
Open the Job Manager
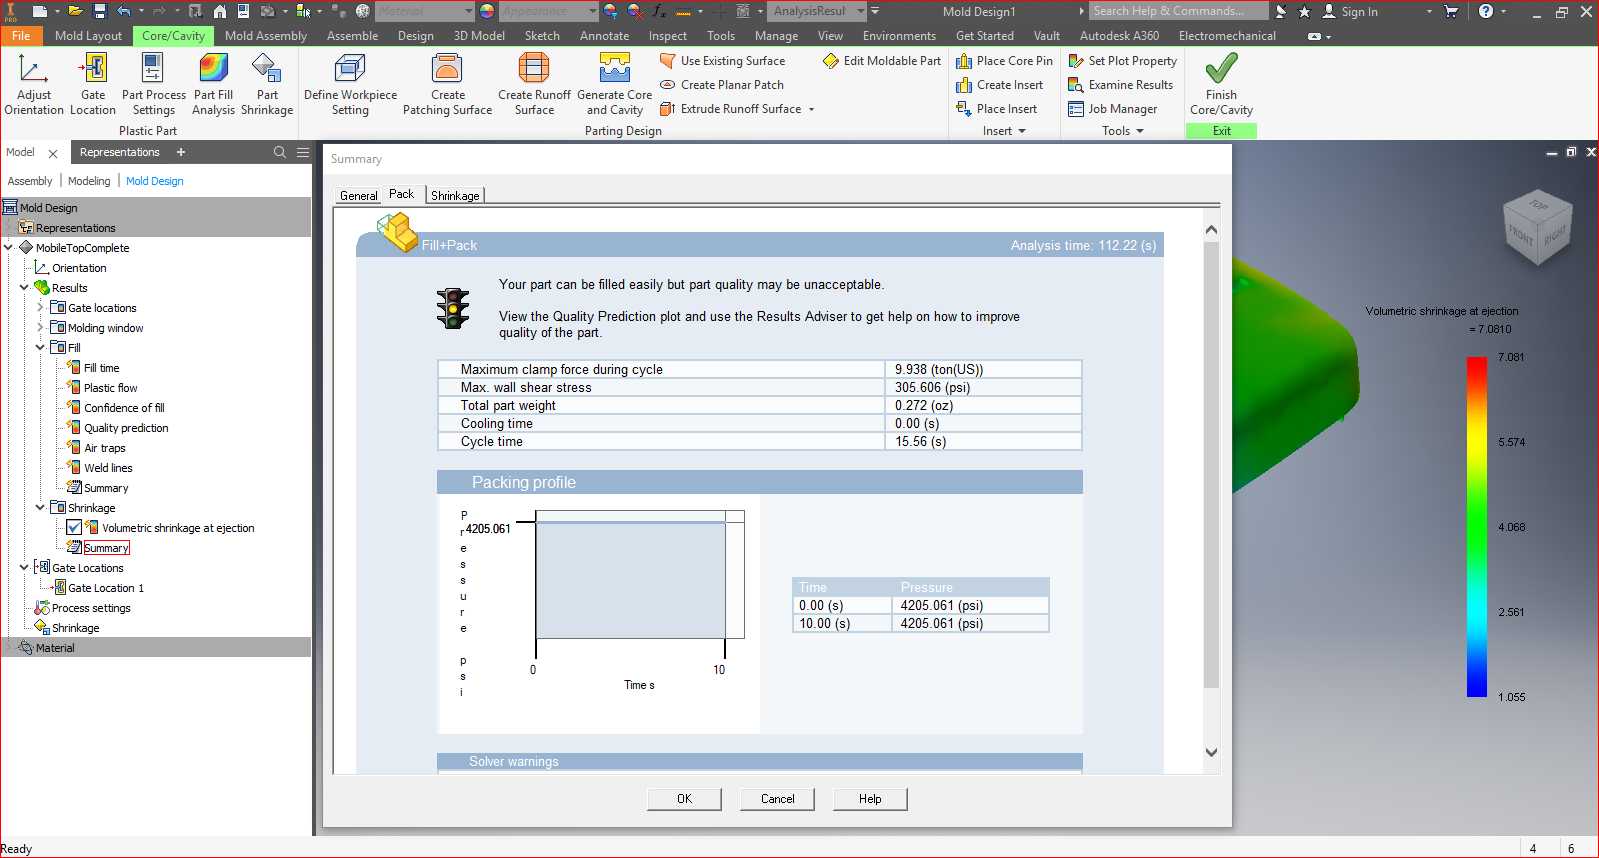pos(1112,109)
